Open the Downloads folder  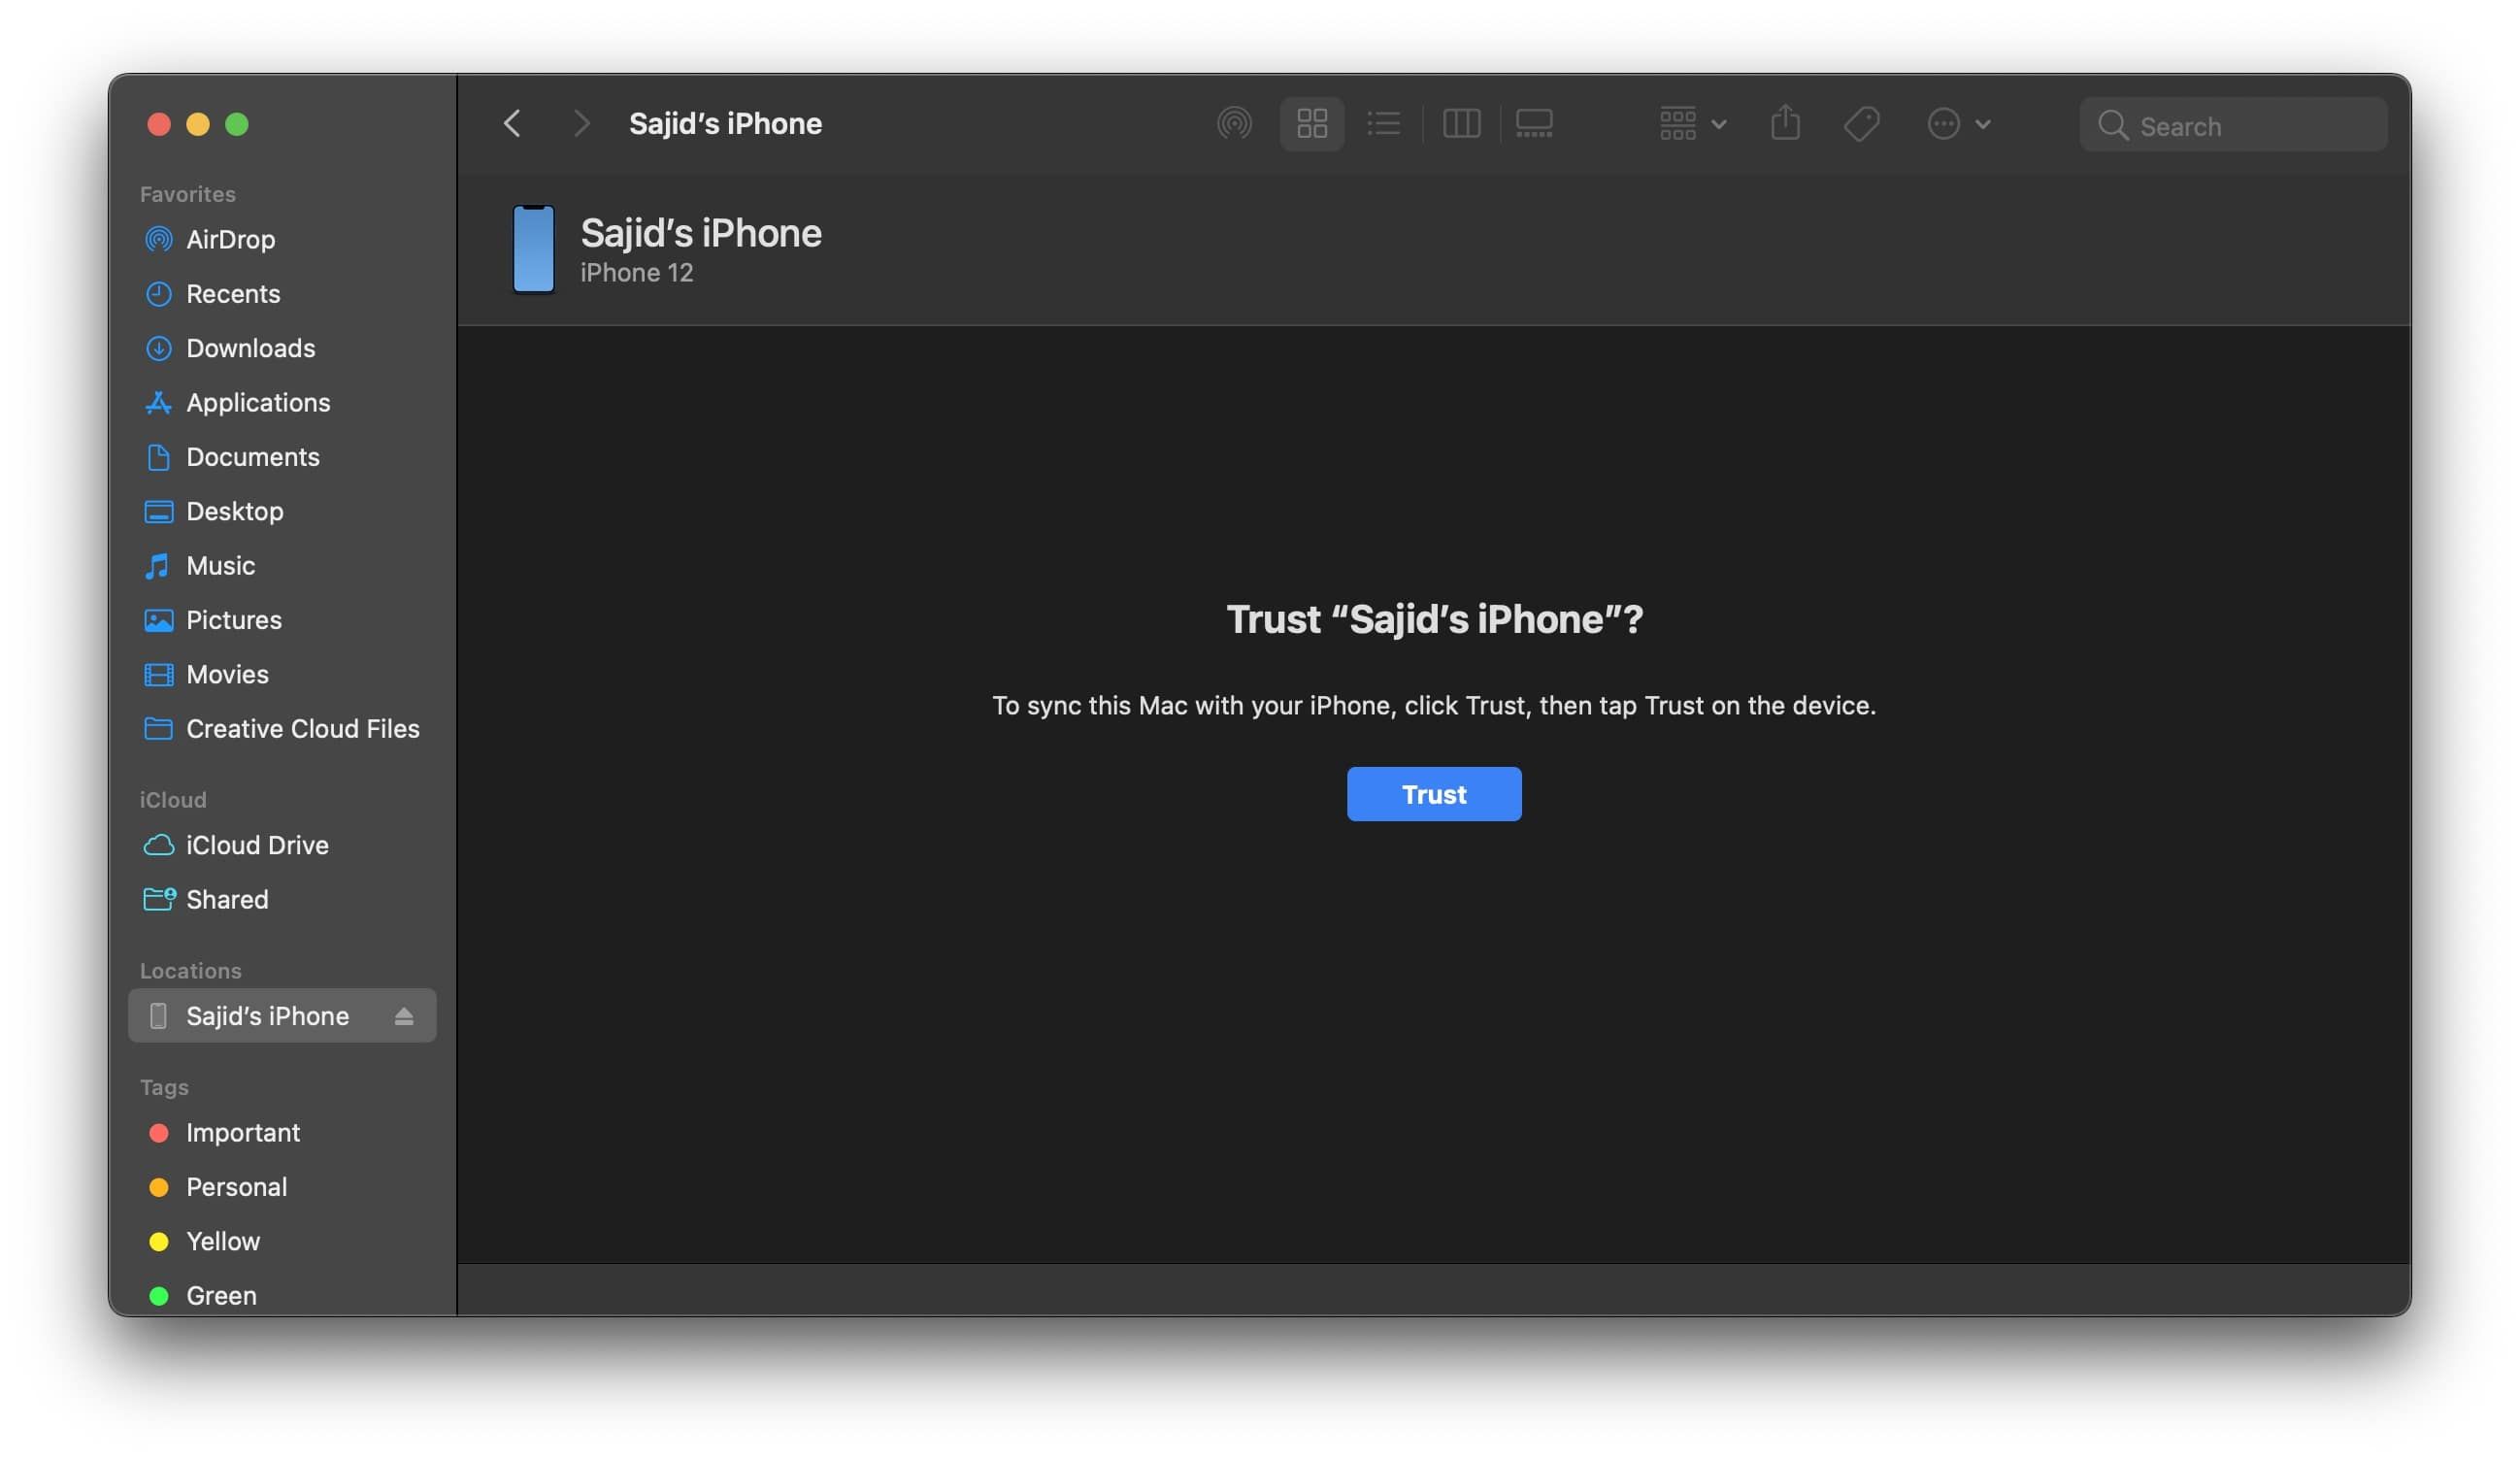251,348
